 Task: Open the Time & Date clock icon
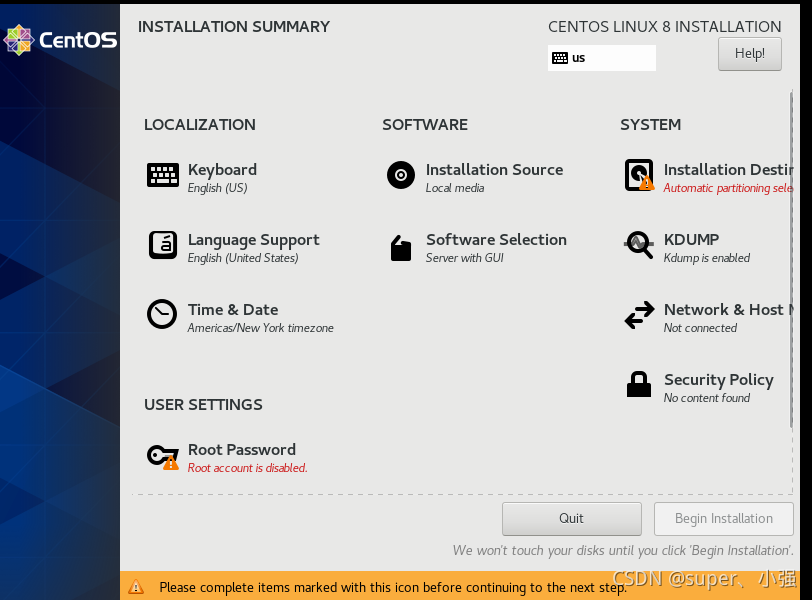[x=162, y=314]
